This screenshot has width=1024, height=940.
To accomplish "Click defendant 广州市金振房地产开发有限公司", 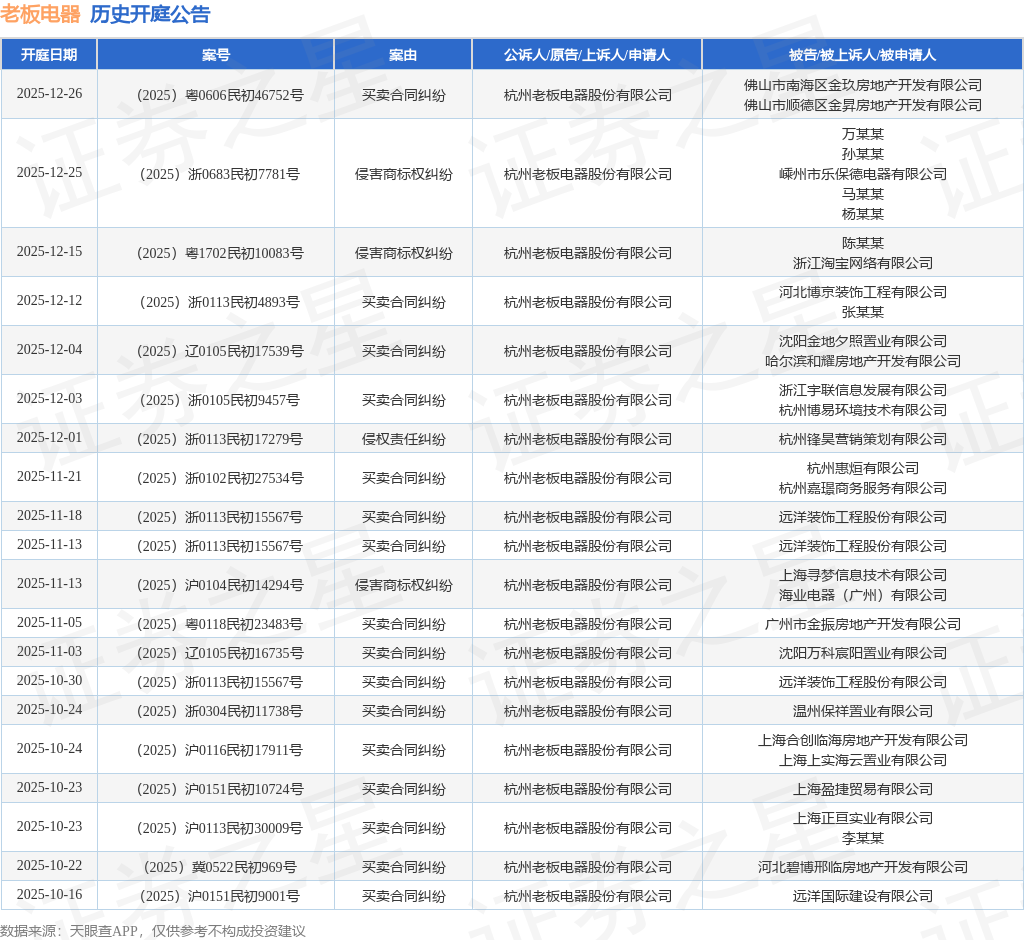I will tap(863, 624).
